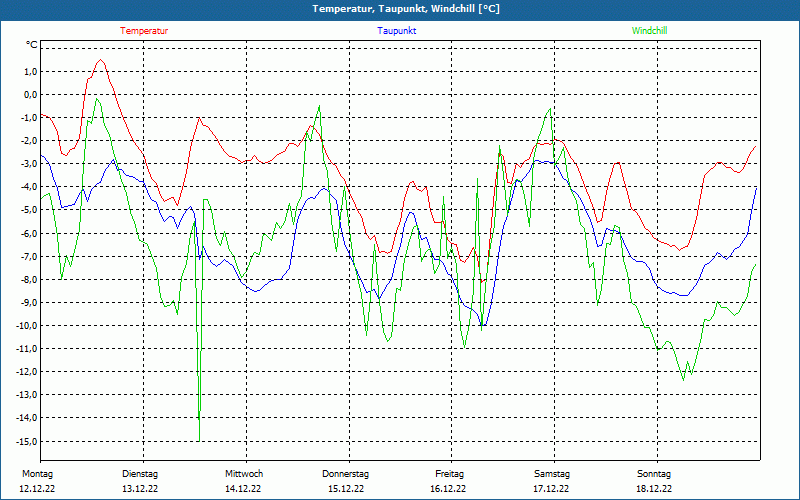Click the Sonntag day label
800x500 pixels.
pyautogui.click(x=654, y=474)
